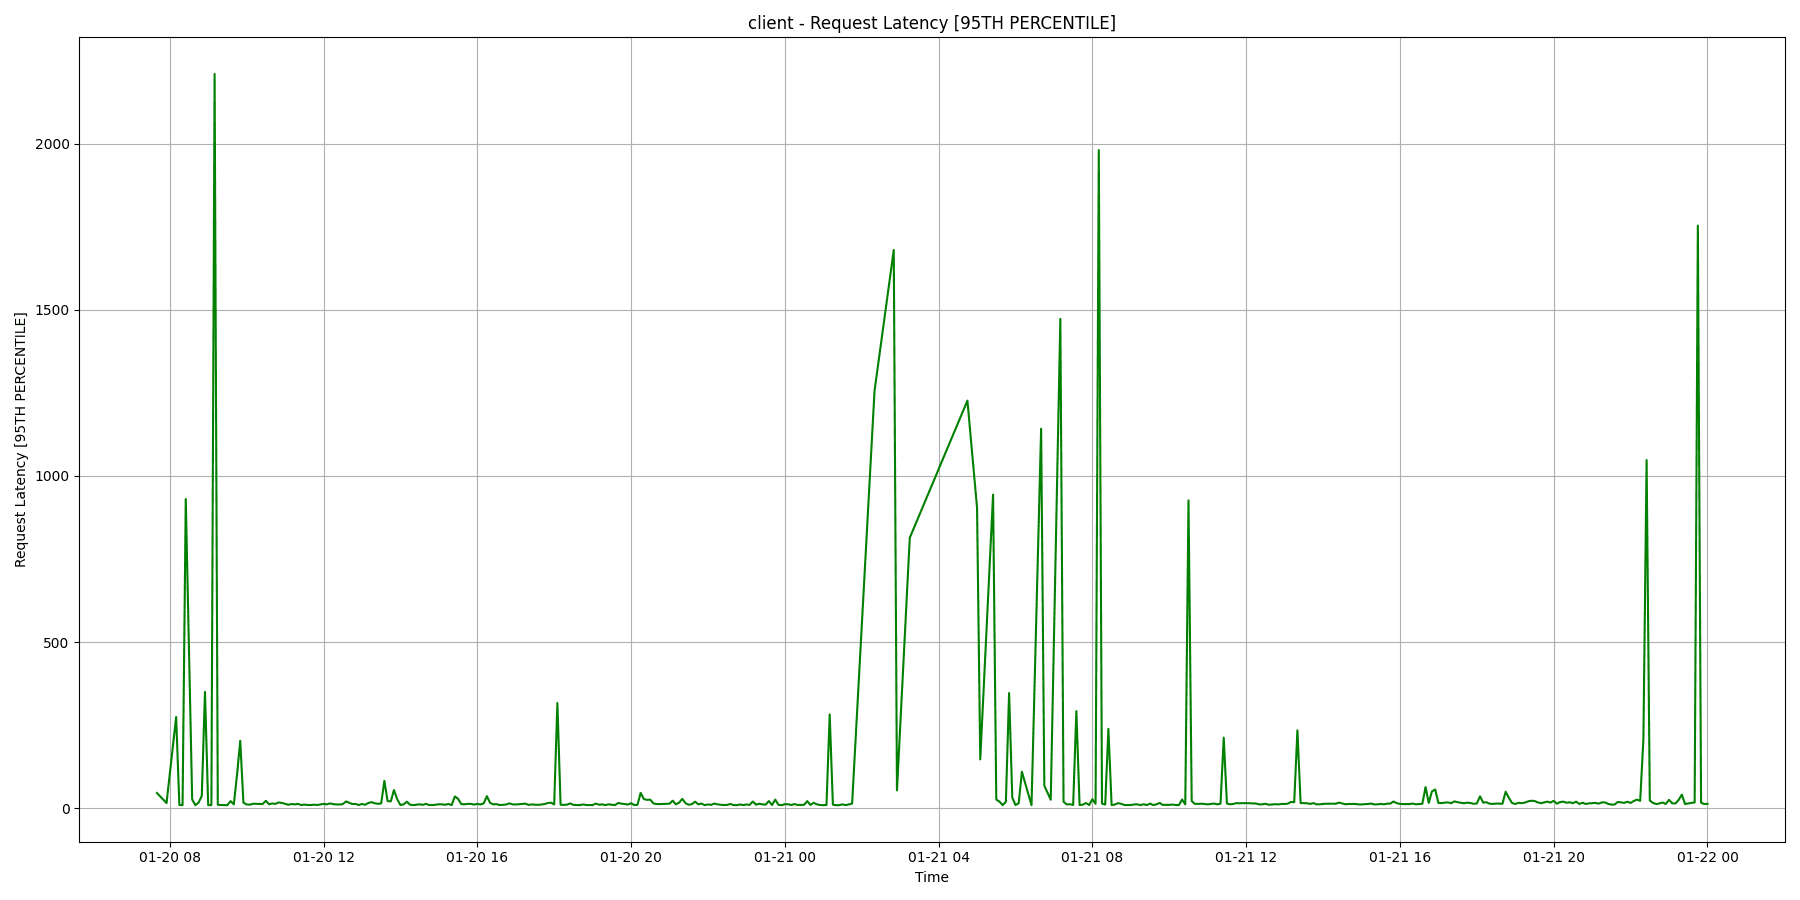Click the x-axis label 'Time'
Screen dimensions: 1800x900
(931, 878)
